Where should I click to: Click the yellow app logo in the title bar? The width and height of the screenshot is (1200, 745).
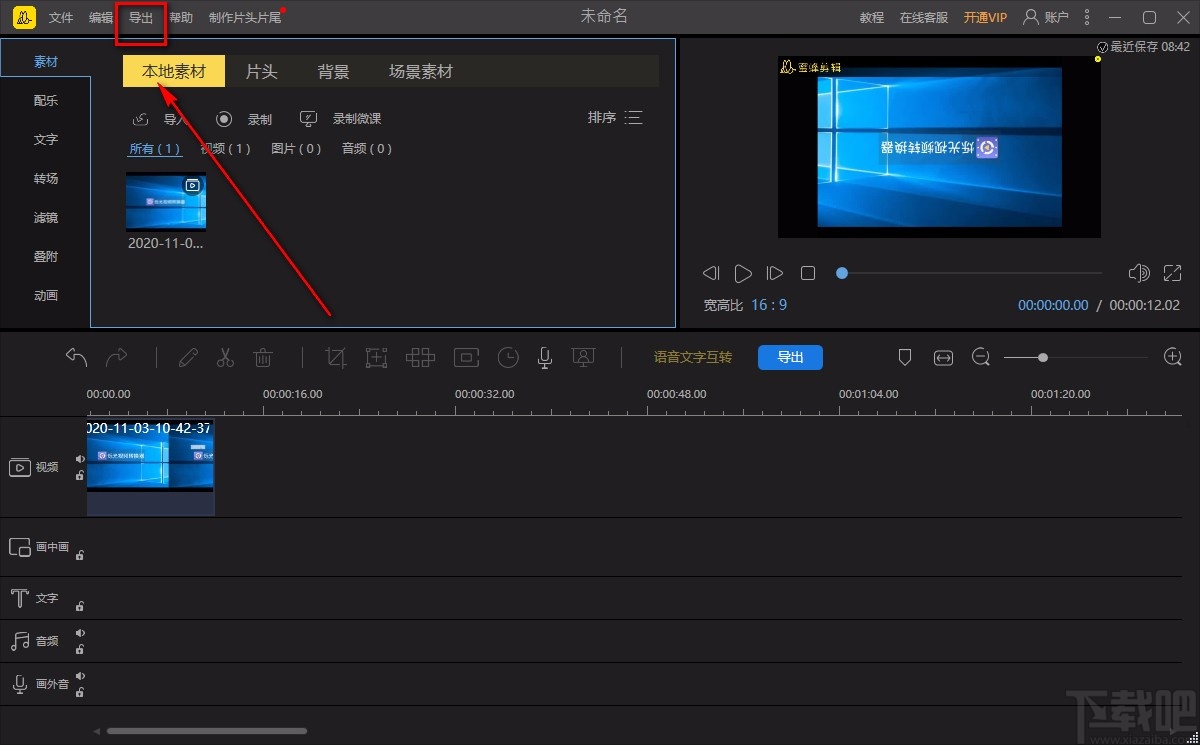(25, 17)
